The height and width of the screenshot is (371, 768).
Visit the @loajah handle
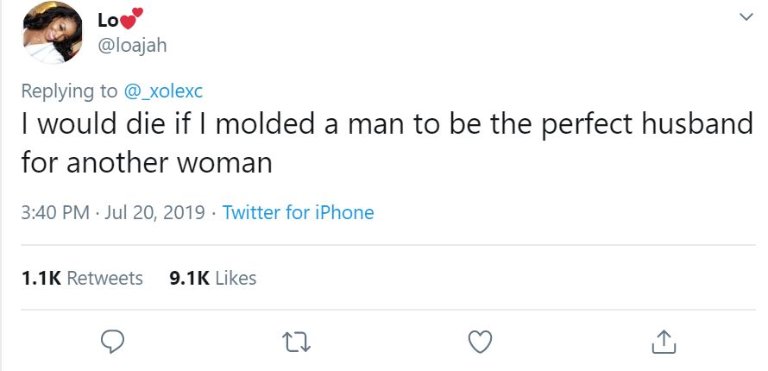[x=132, y=46]
